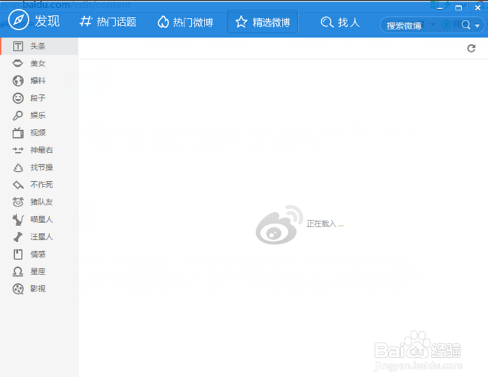Open the 找人 people search tab
Image resolution: width=488 pixels, height=377 pixels.
(x=340, y=22)
